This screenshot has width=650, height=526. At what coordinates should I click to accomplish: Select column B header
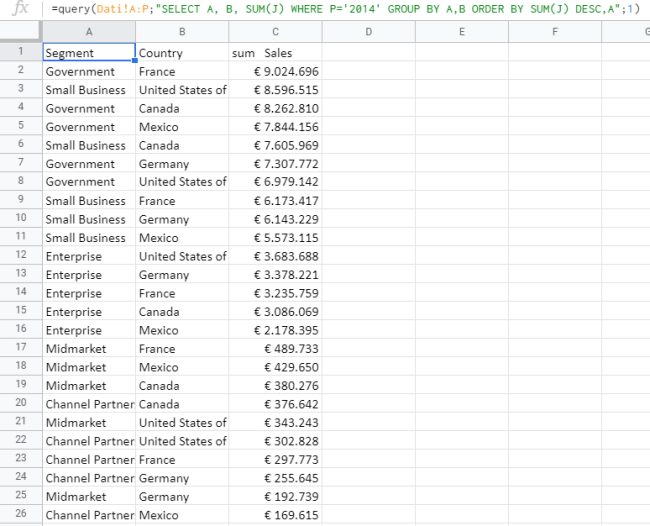point(181,32)
